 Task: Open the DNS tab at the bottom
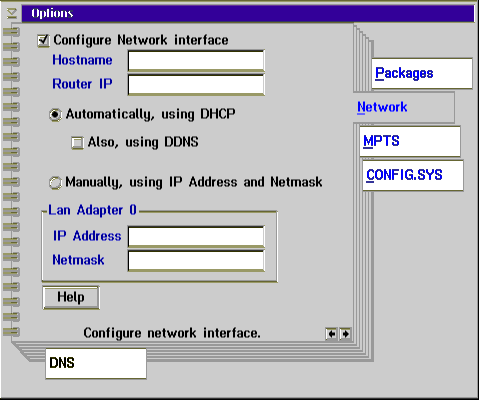tap(96, 363)
